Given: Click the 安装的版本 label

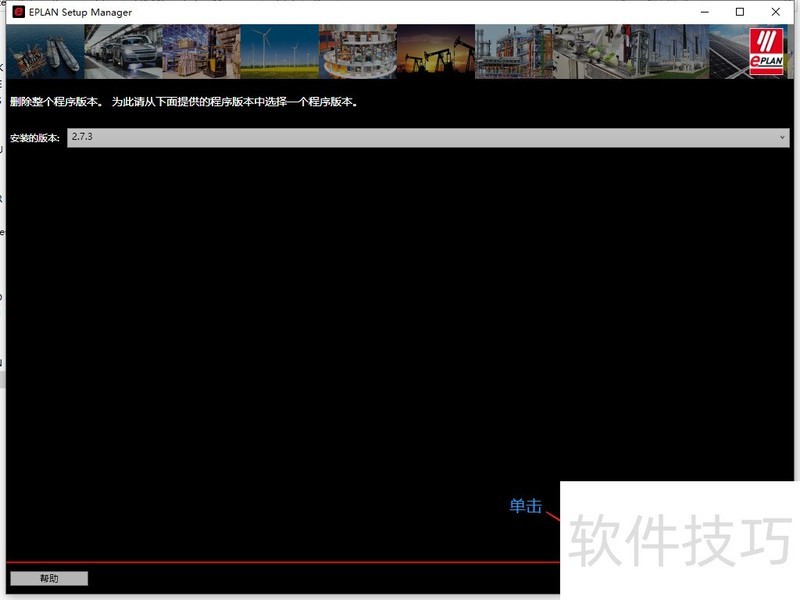Looking at the screenshot, I should click(x=35, y=137).
